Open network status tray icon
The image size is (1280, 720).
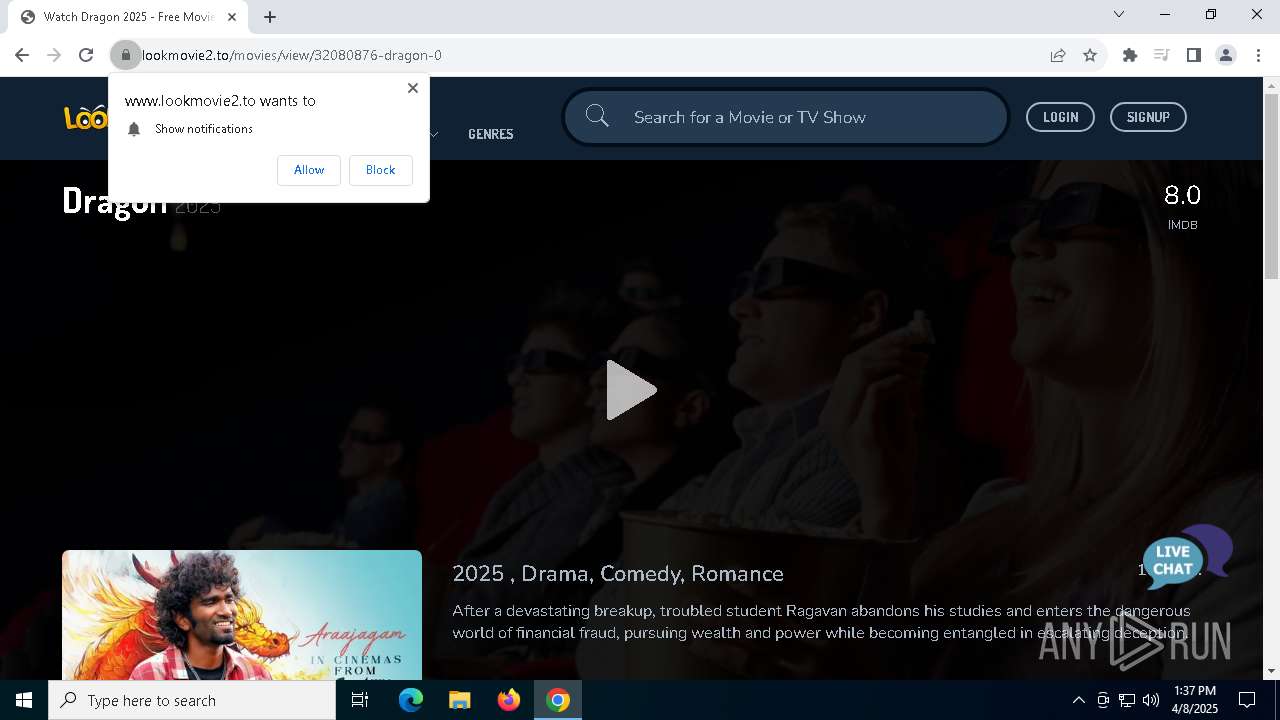(x=1127, y=700)
